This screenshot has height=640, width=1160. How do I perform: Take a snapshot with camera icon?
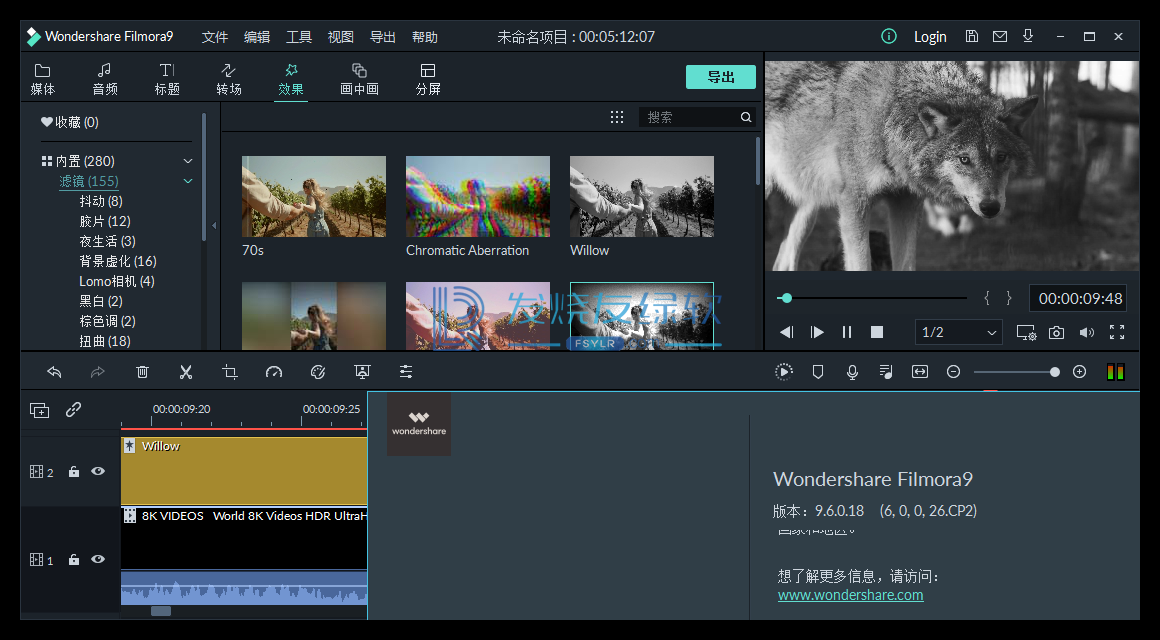1056,332
